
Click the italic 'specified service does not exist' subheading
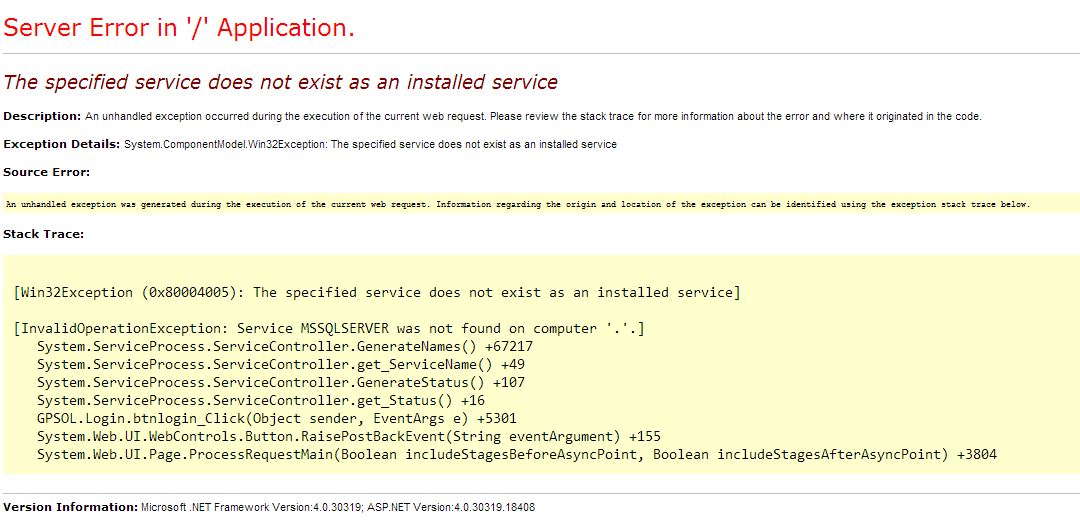coord(280,82)
